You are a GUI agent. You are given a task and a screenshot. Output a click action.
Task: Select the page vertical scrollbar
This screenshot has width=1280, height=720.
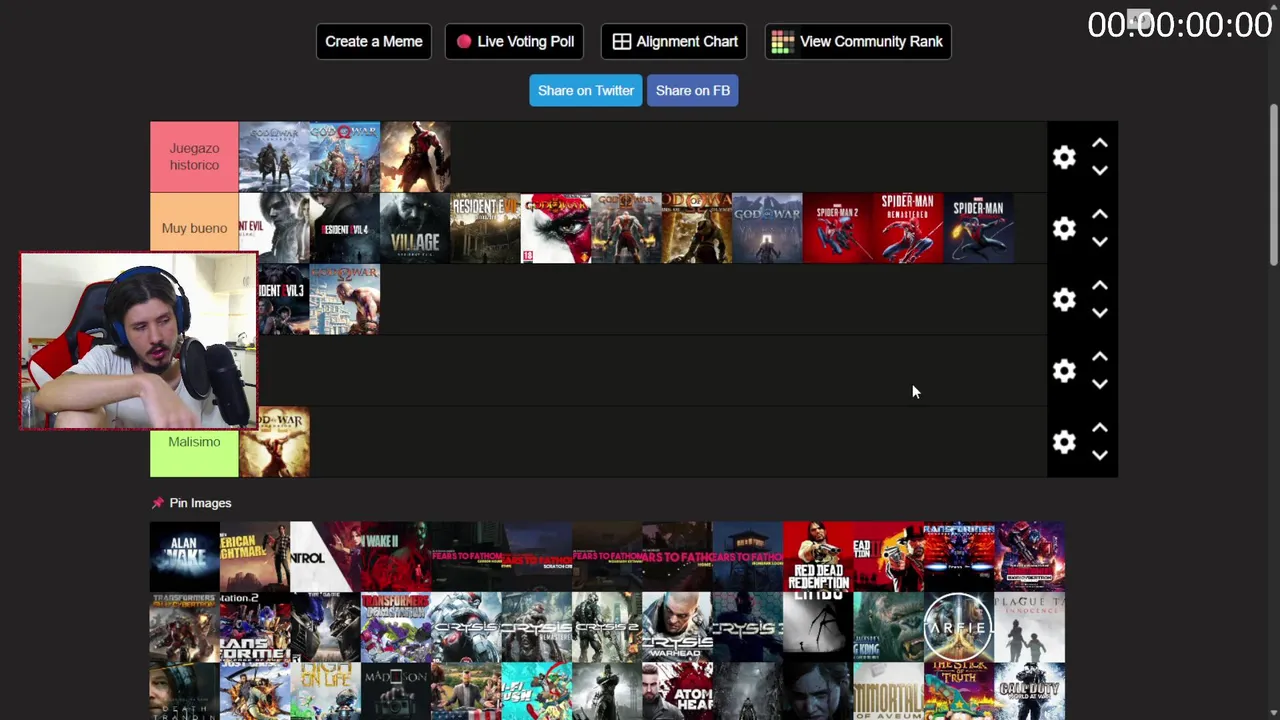pyautogui.click(x=1273, y=185)
